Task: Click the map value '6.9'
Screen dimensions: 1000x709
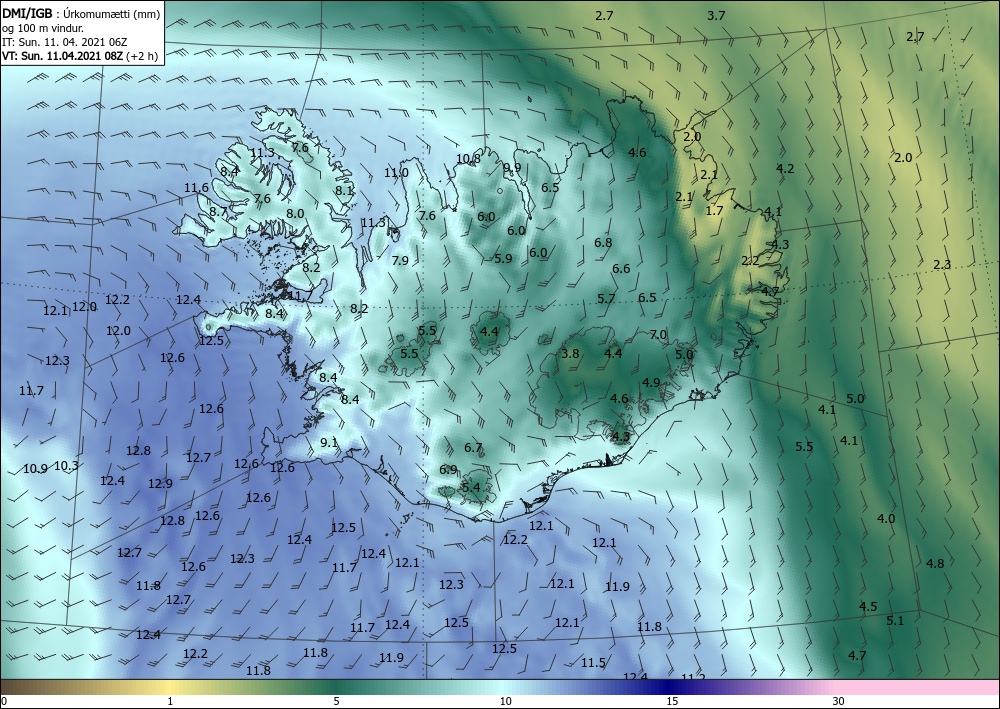Action: 448,469
